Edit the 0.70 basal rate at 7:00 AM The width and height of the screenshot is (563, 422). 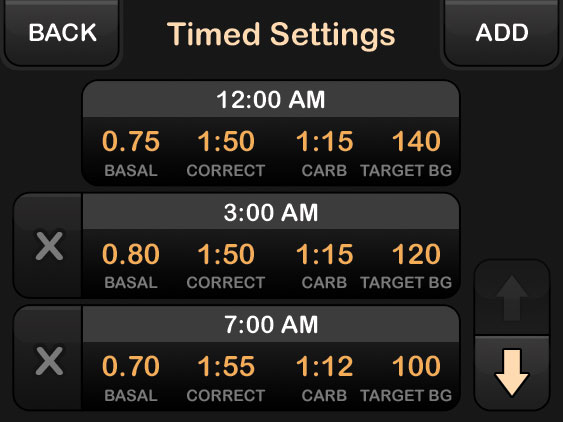coord(131,366)
